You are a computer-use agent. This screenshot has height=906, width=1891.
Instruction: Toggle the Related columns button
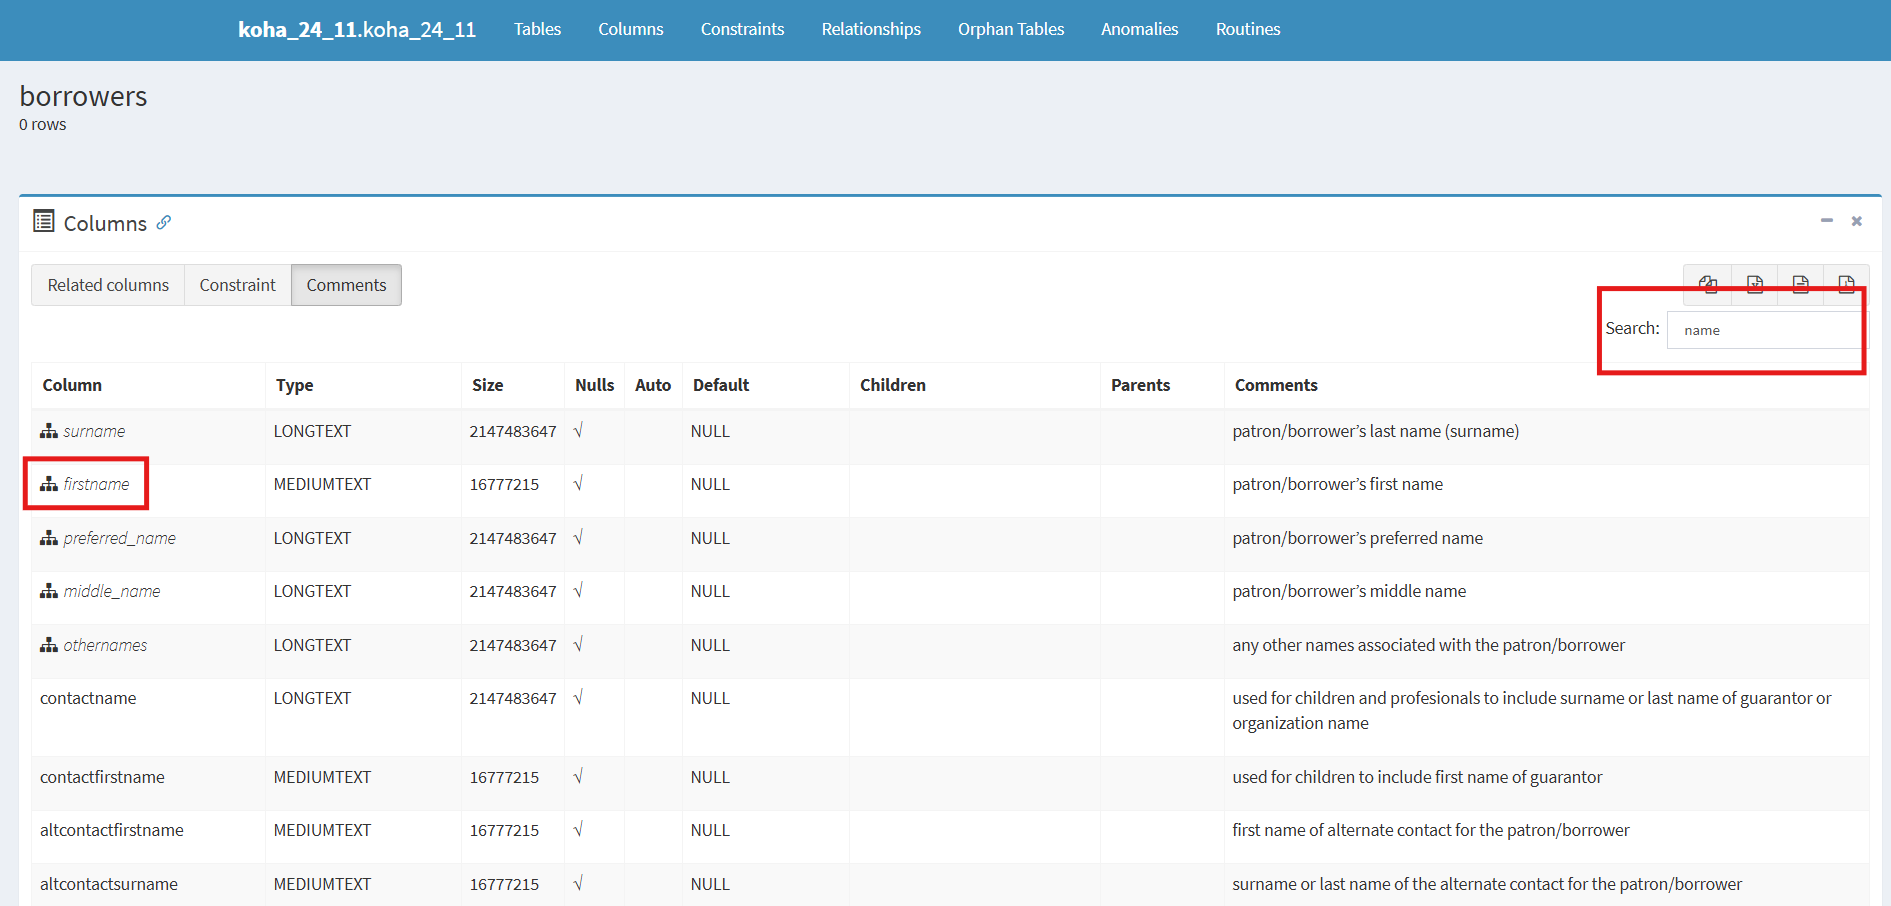(x=108, y=285)
